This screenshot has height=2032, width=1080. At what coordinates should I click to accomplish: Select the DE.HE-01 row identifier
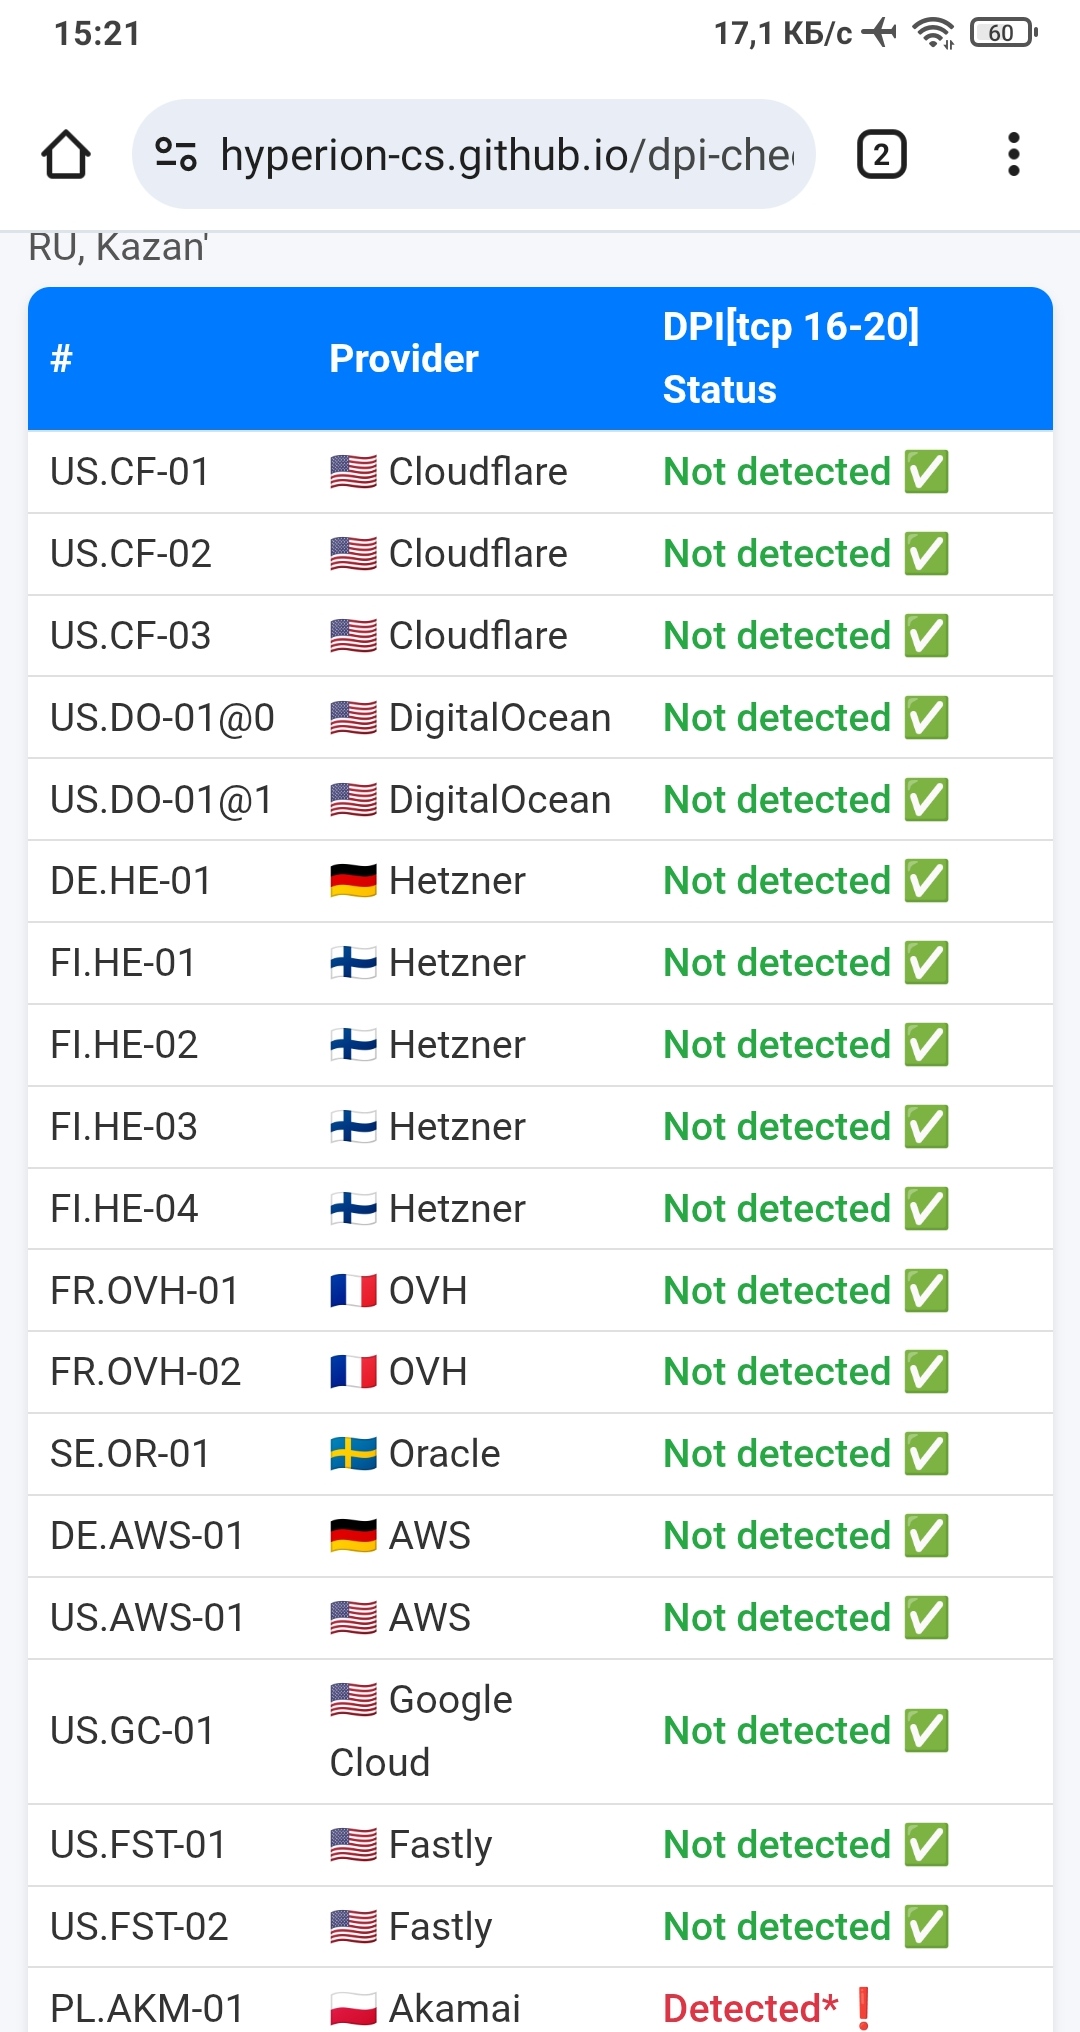click(x=131, y=881)
